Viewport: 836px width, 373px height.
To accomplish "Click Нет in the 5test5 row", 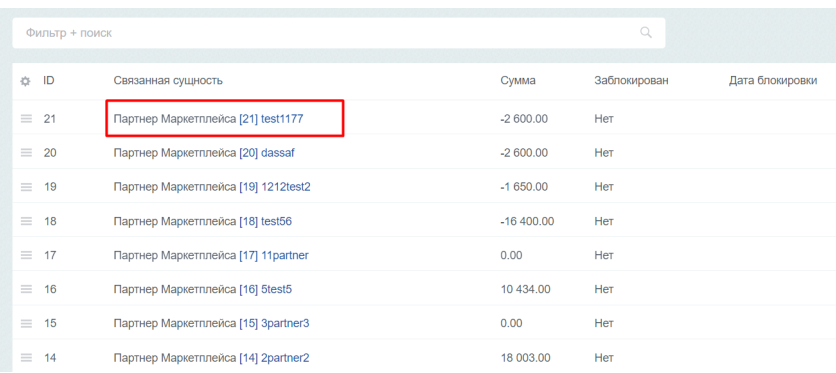I will 604,289.
